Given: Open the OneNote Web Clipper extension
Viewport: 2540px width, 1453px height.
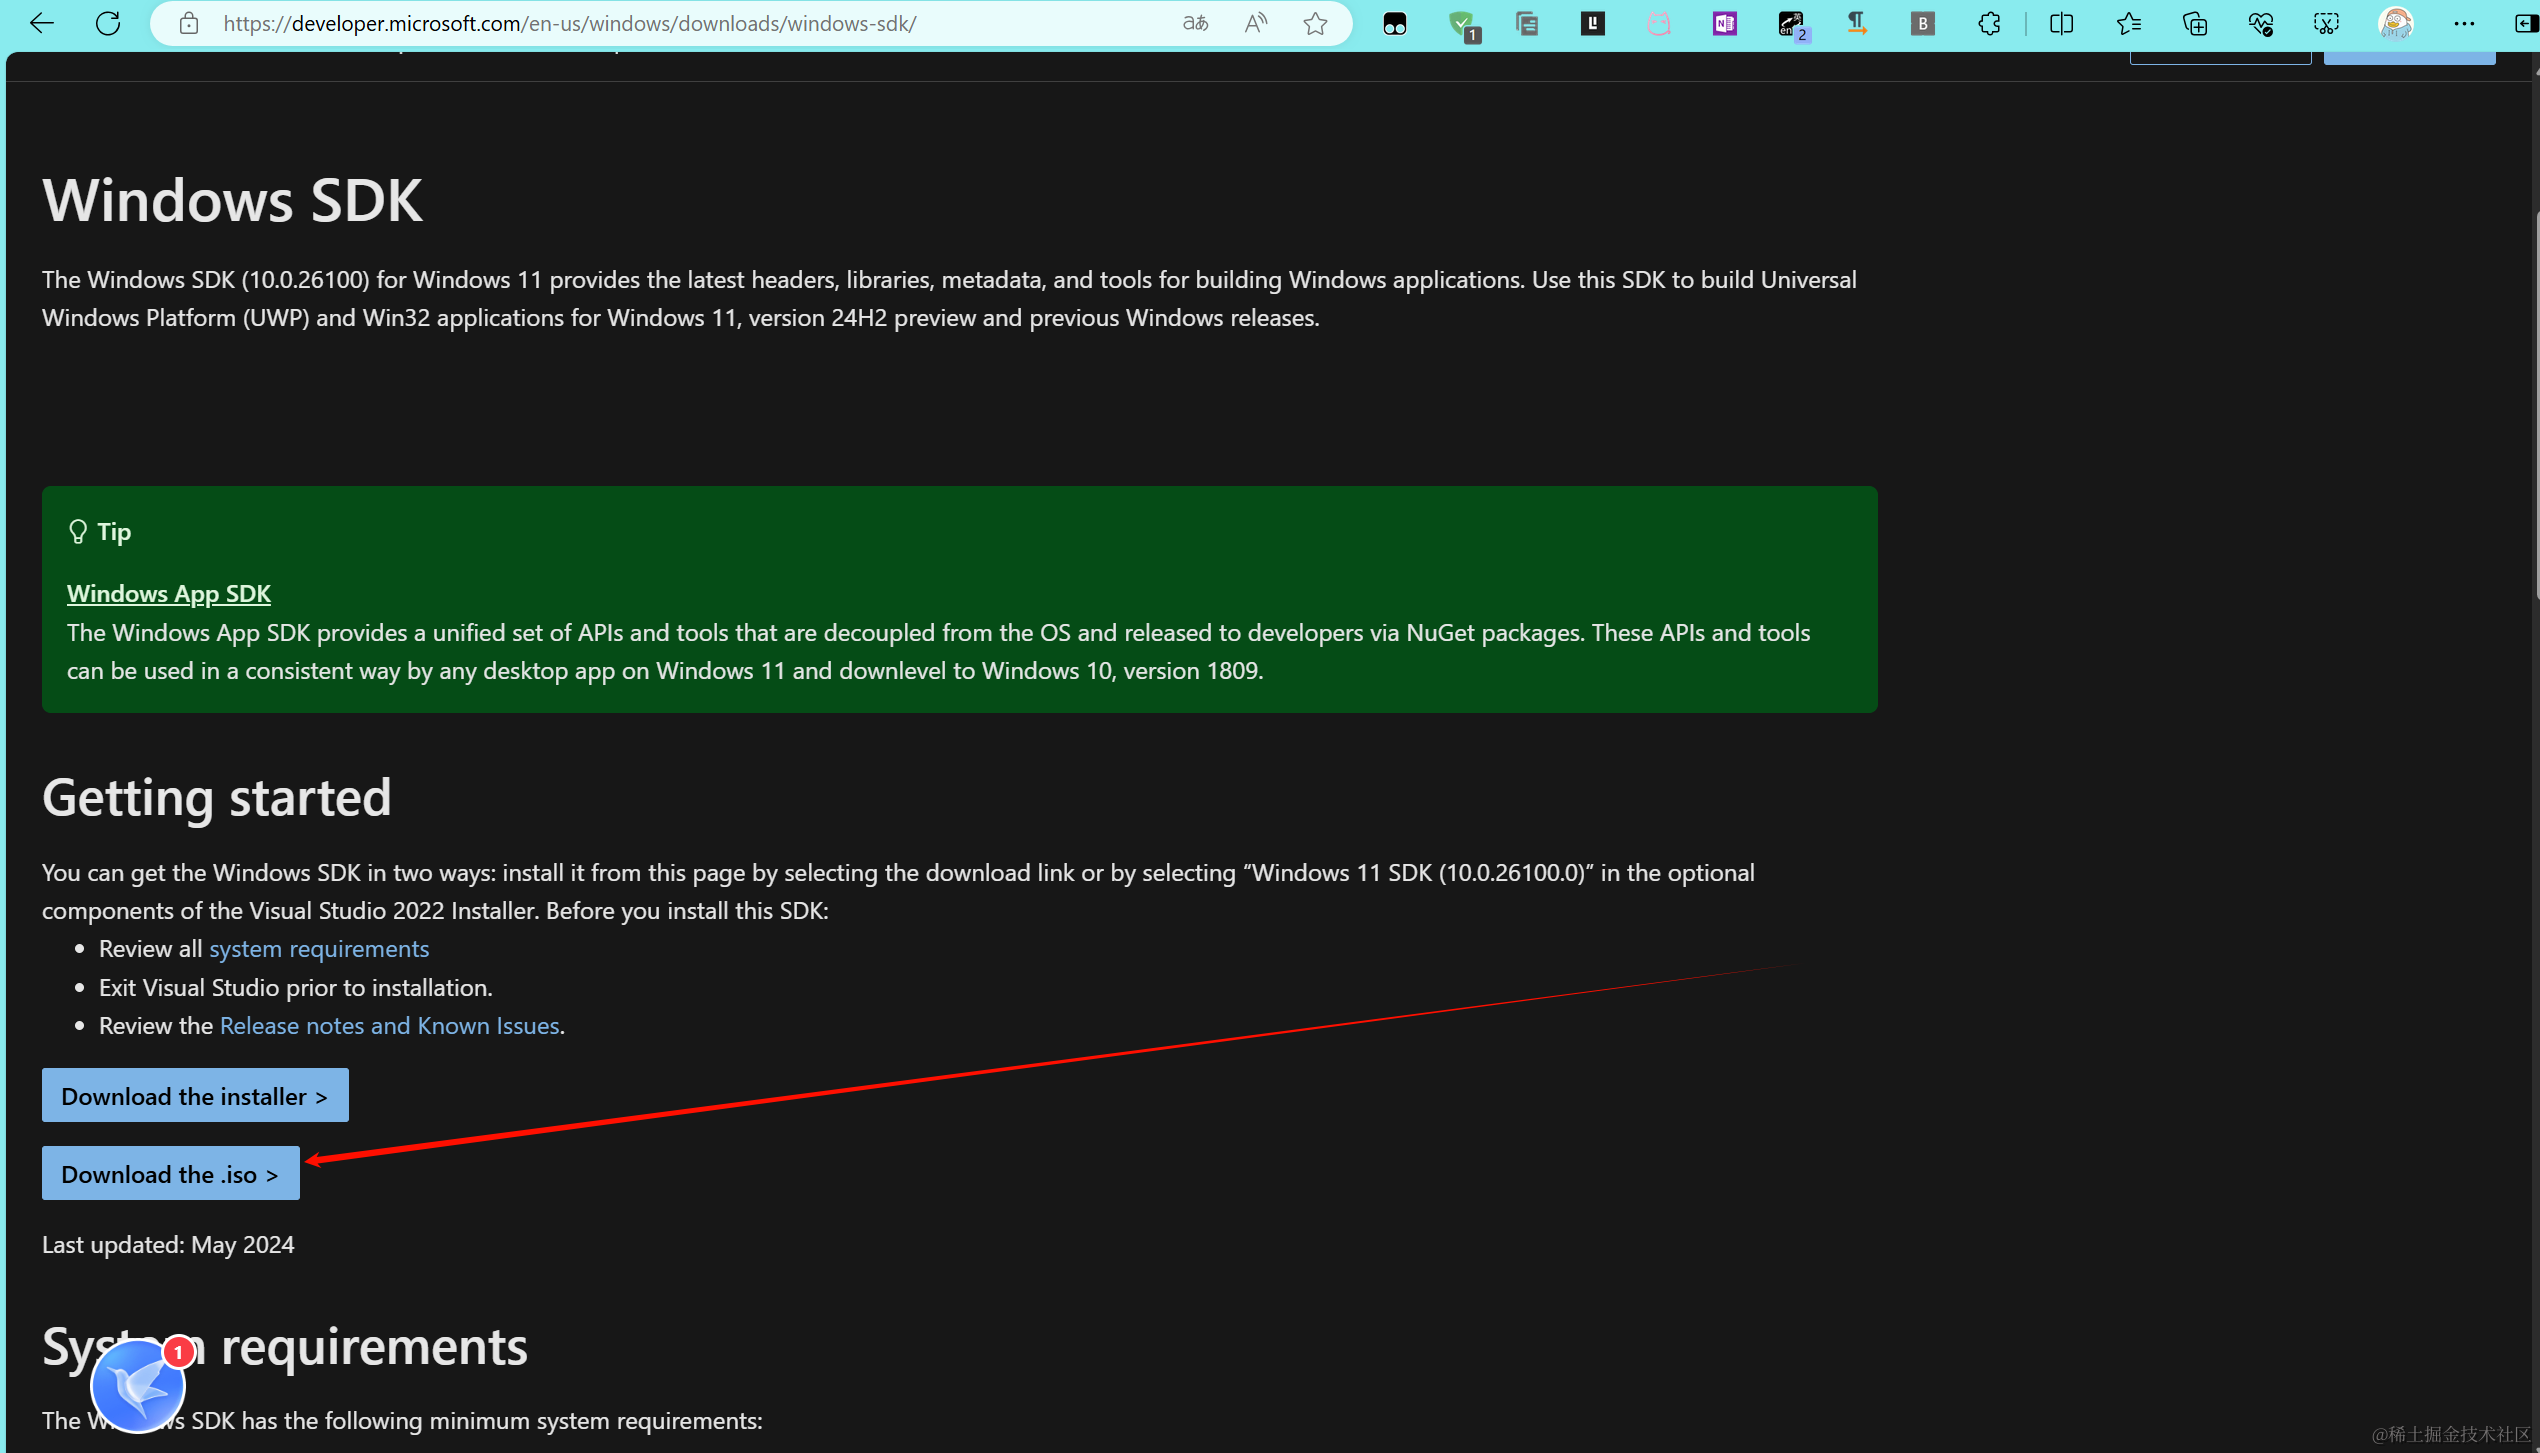Looking at the screenshot, I should pos(1724,23).
